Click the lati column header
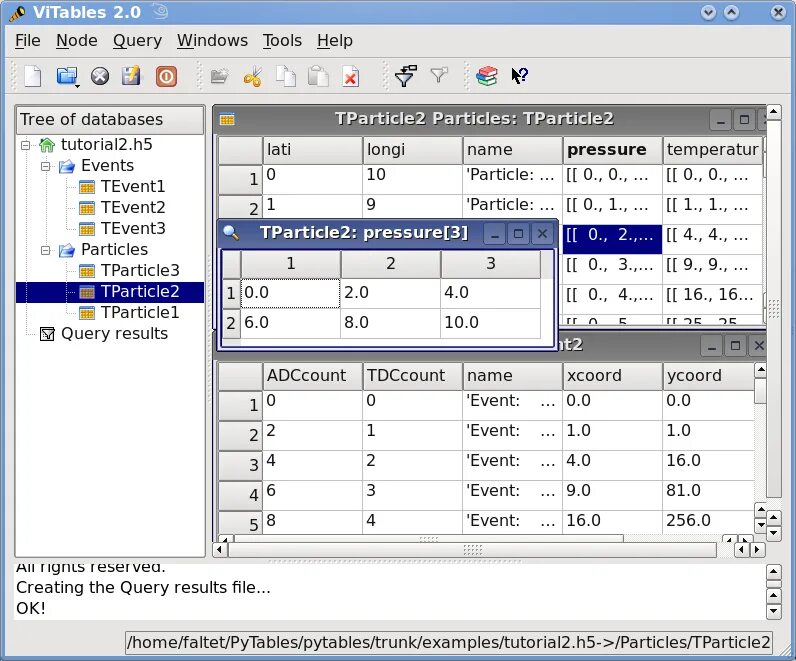 point(312,150)
